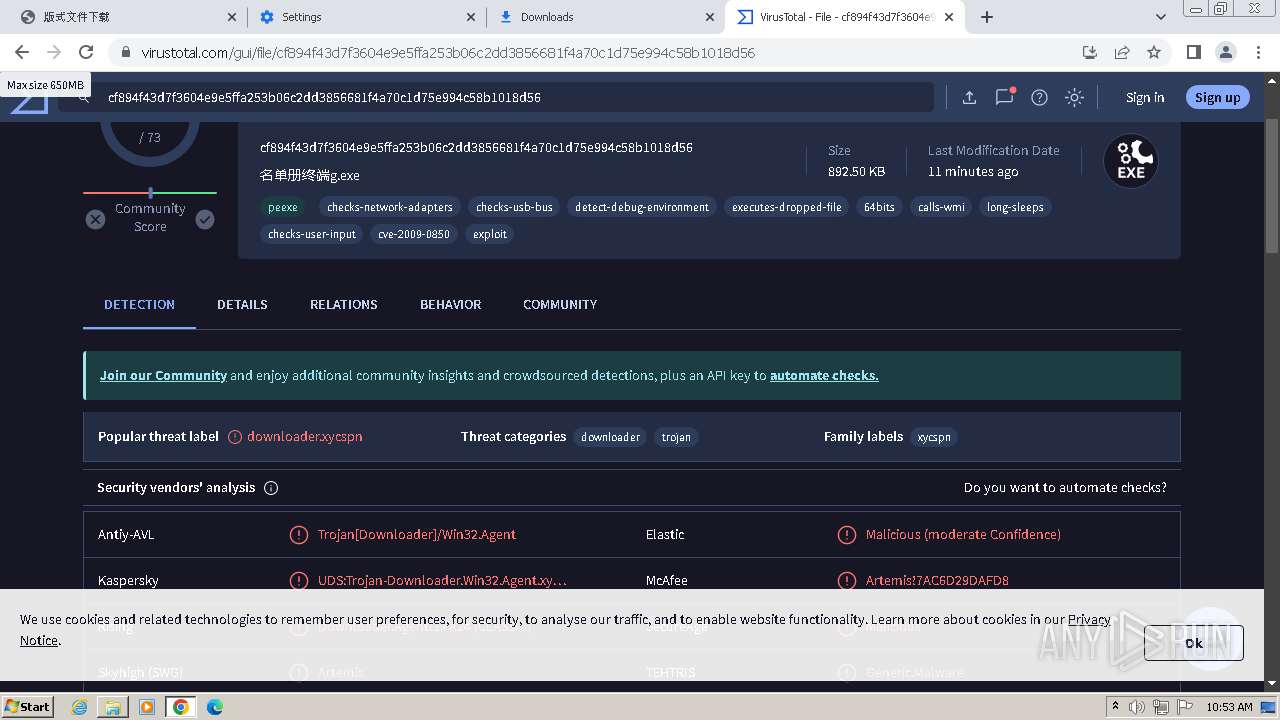
Task: Open Microsoft Edge from the taskbar
Action: point(214,707)
